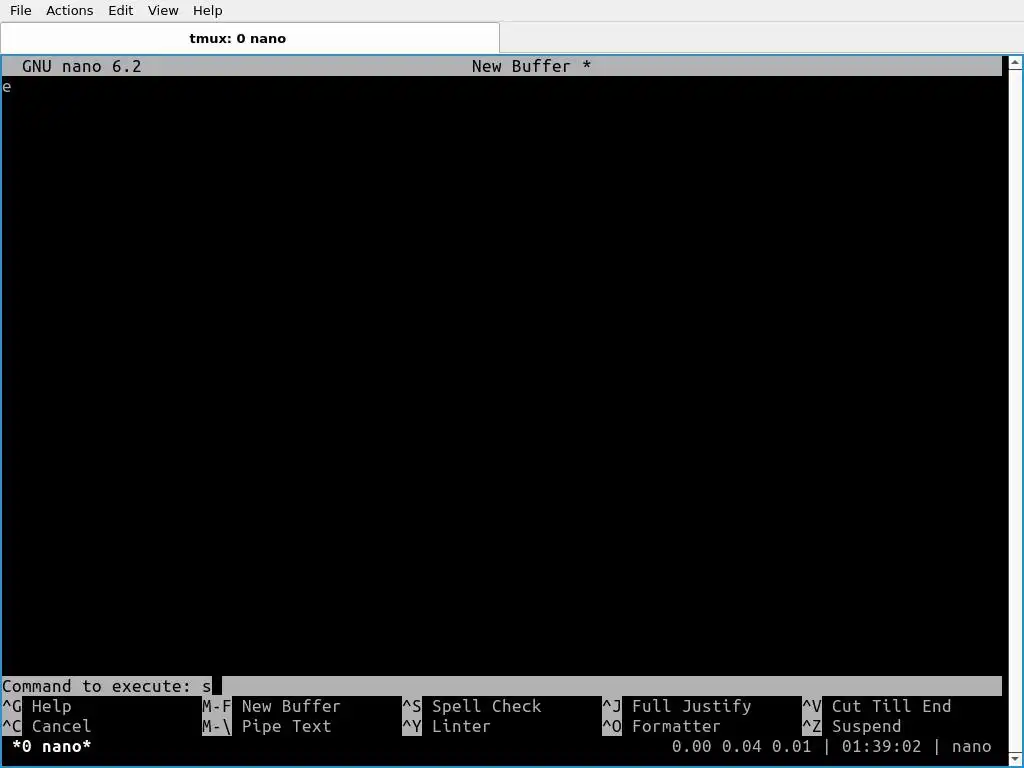Click the 'nano' hostname in tmux status

point(971,746)
